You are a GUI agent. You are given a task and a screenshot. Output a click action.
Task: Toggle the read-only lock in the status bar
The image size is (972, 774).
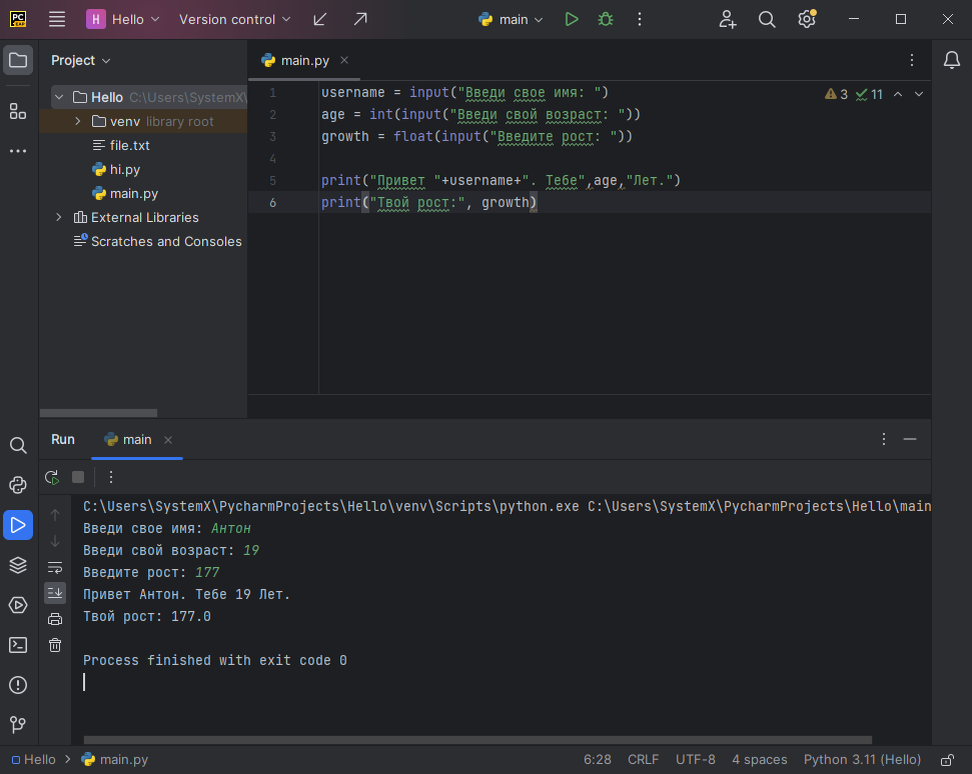point(947,760)
